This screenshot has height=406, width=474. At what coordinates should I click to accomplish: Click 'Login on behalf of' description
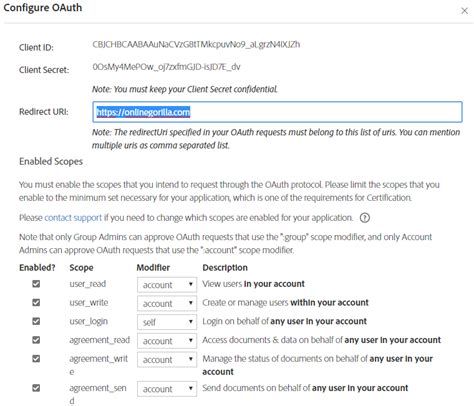pos(284,321)
